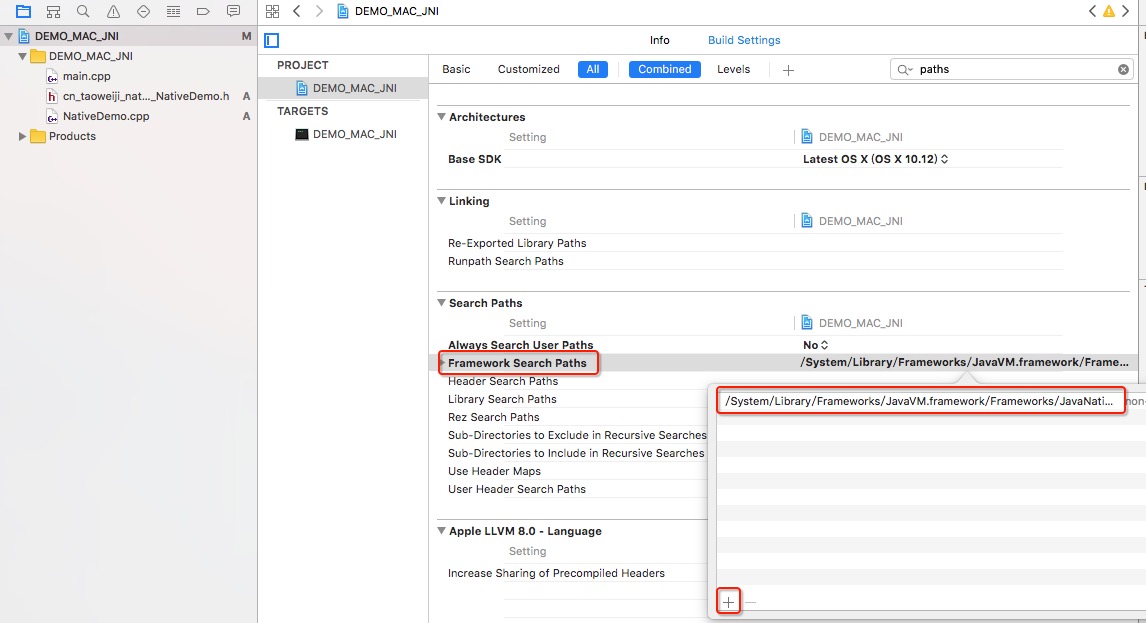Open Always Search User Paths No dropdown
Viewport: 1146px width, 623px height.
click(x=816, y=345)
